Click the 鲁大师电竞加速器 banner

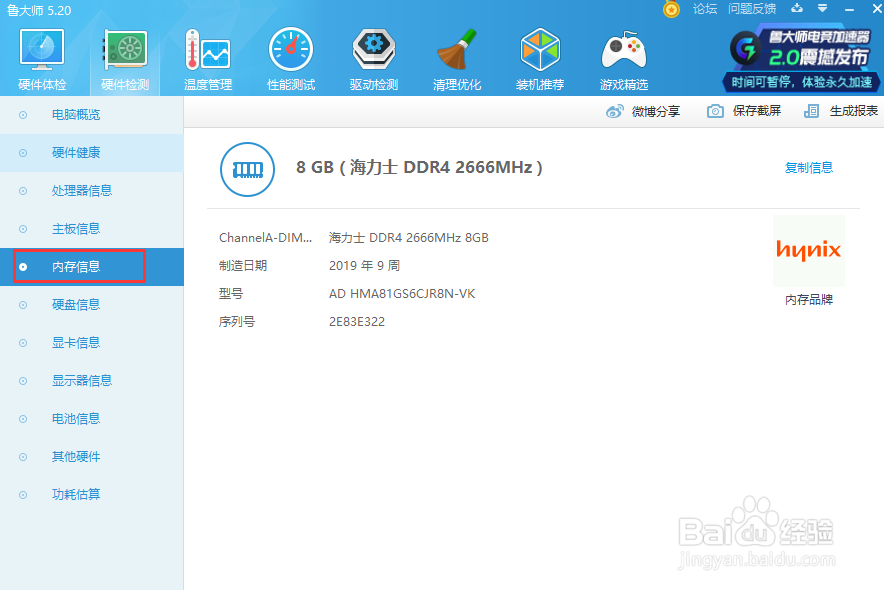801,58
